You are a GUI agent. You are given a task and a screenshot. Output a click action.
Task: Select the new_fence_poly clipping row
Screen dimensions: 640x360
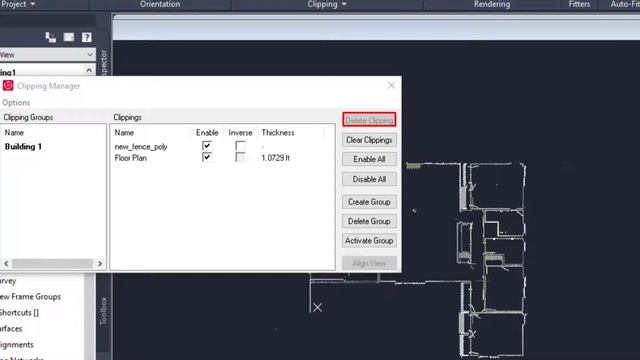141,147
